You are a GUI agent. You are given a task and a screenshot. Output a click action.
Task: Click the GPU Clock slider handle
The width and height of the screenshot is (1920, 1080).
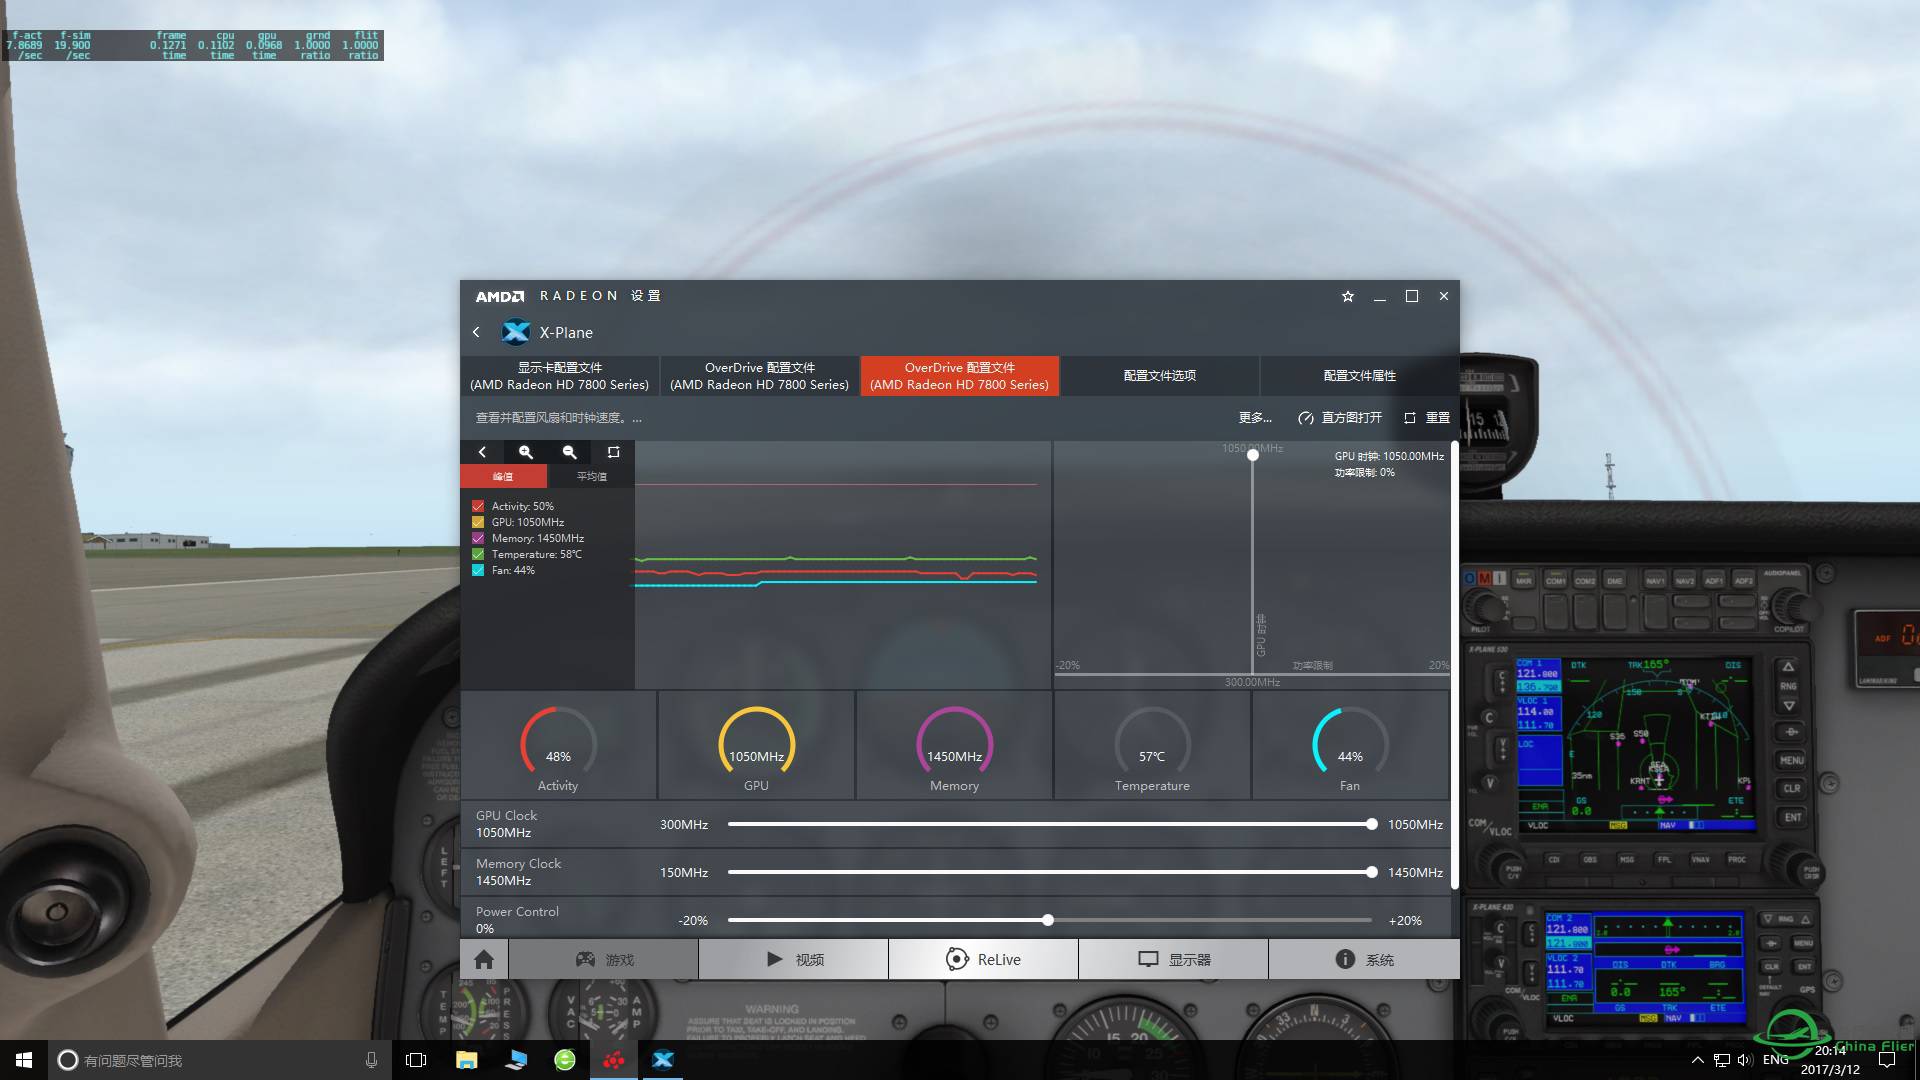pyautogui.click(x=1372, y=824)
